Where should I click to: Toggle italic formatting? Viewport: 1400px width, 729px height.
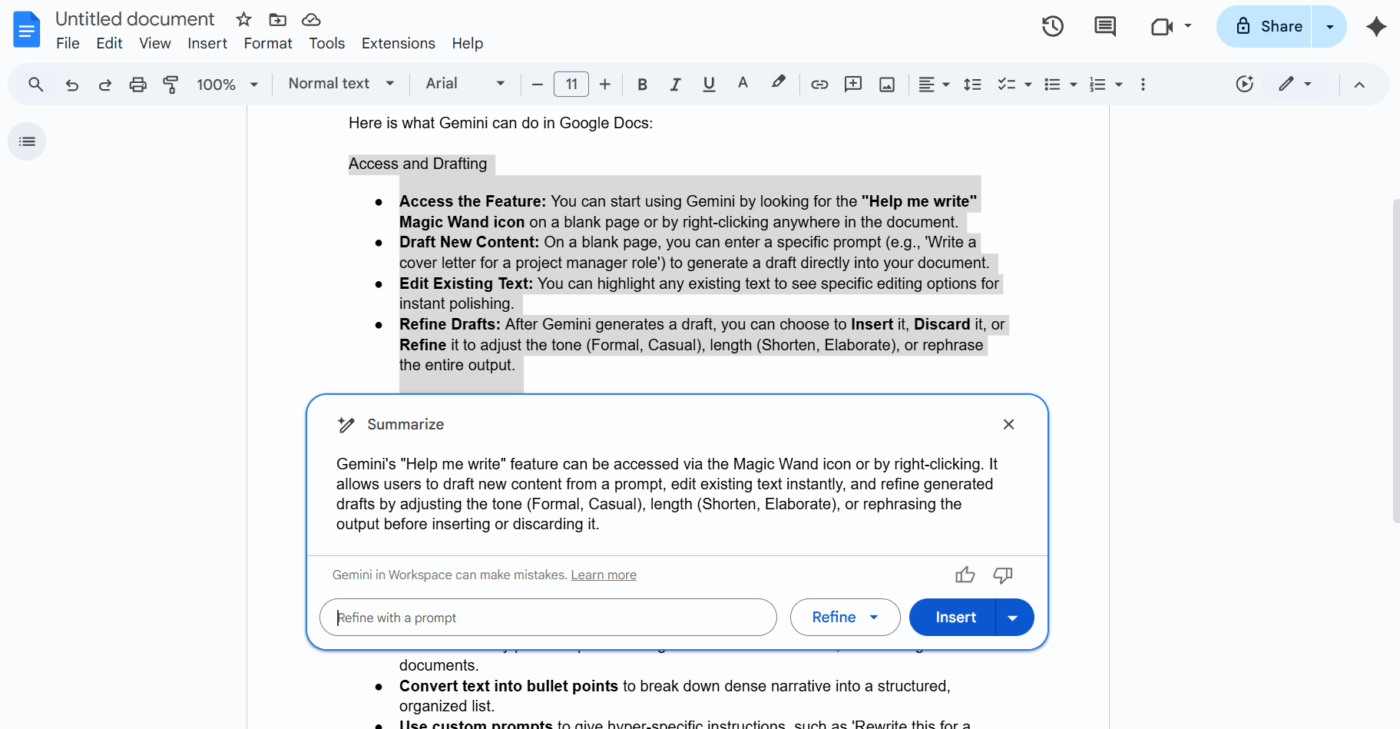(x=675, y=84)
